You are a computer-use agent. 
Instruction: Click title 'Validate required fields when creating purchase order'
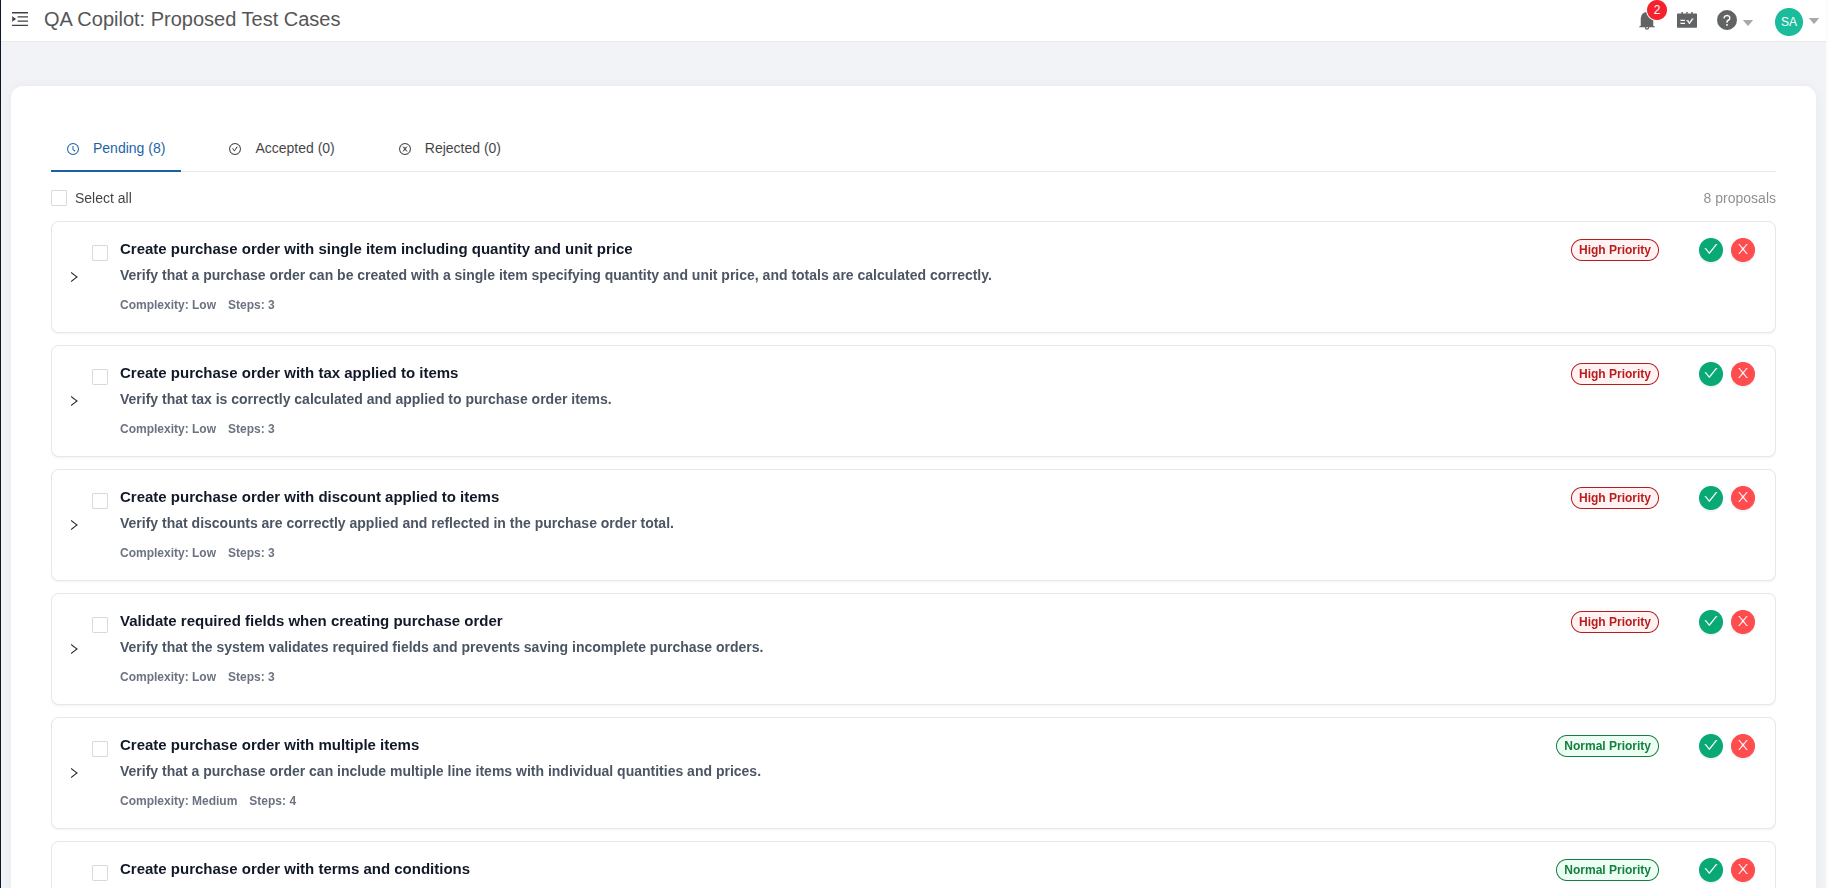coord(311,621)
